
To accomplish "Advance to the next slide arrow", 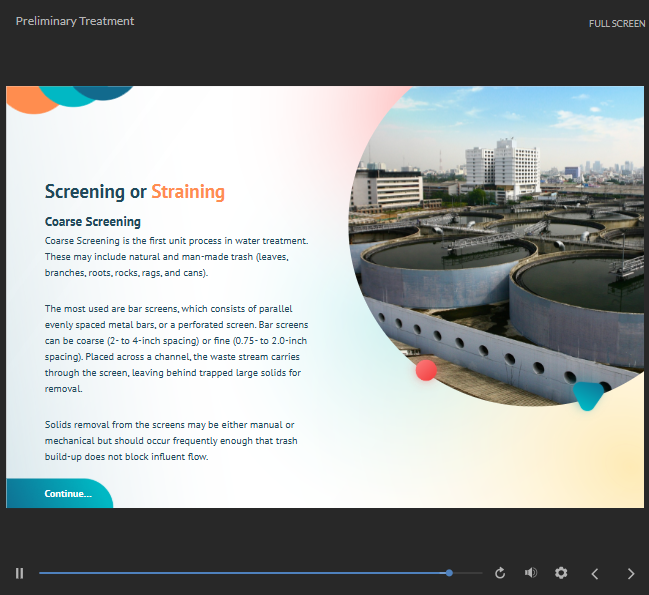I will [630, 573].
